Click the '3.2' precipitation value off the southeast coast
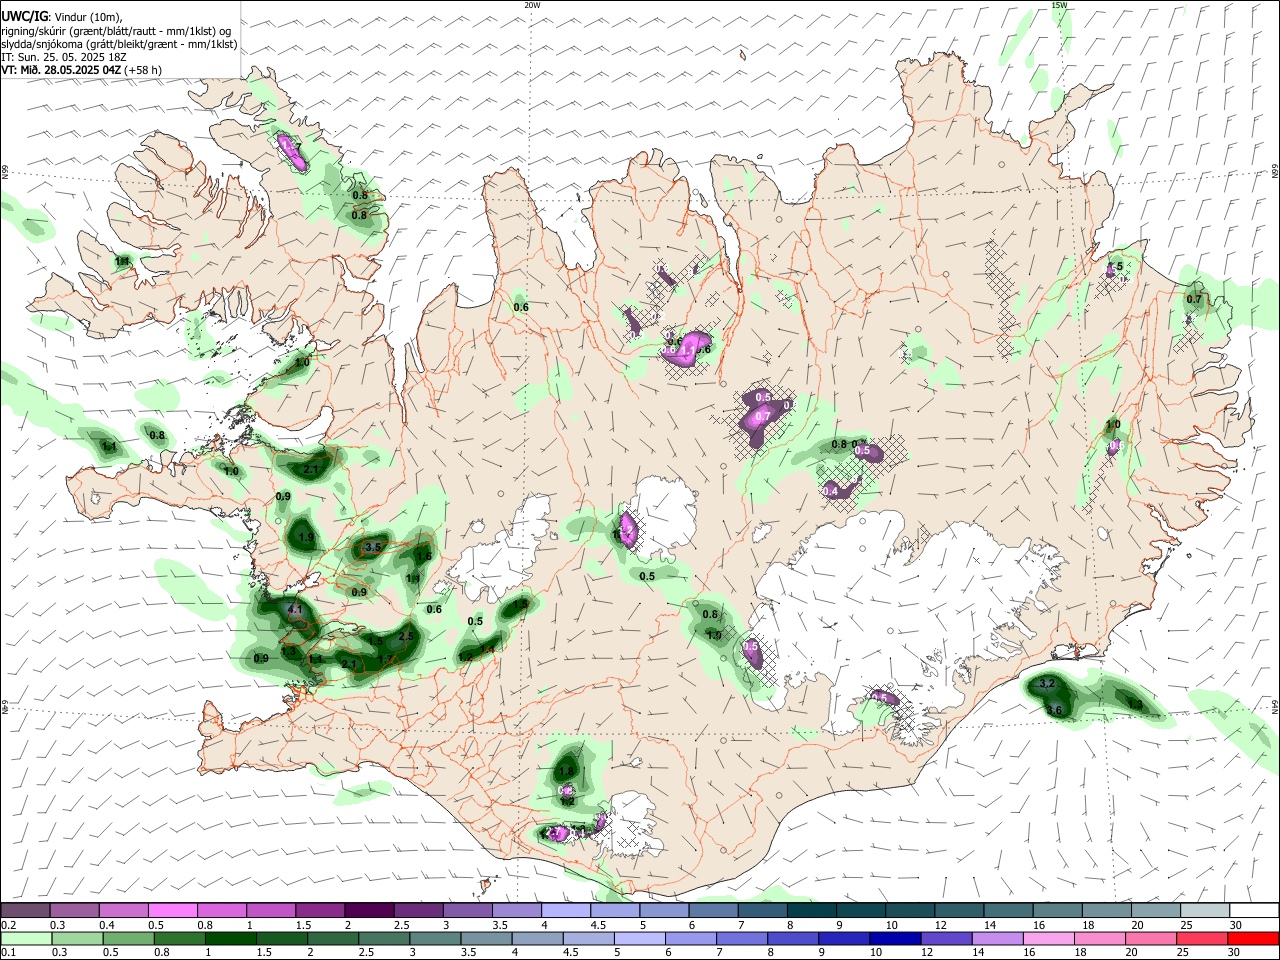This screenshot has width=1280, height=960. [1047, 683]
